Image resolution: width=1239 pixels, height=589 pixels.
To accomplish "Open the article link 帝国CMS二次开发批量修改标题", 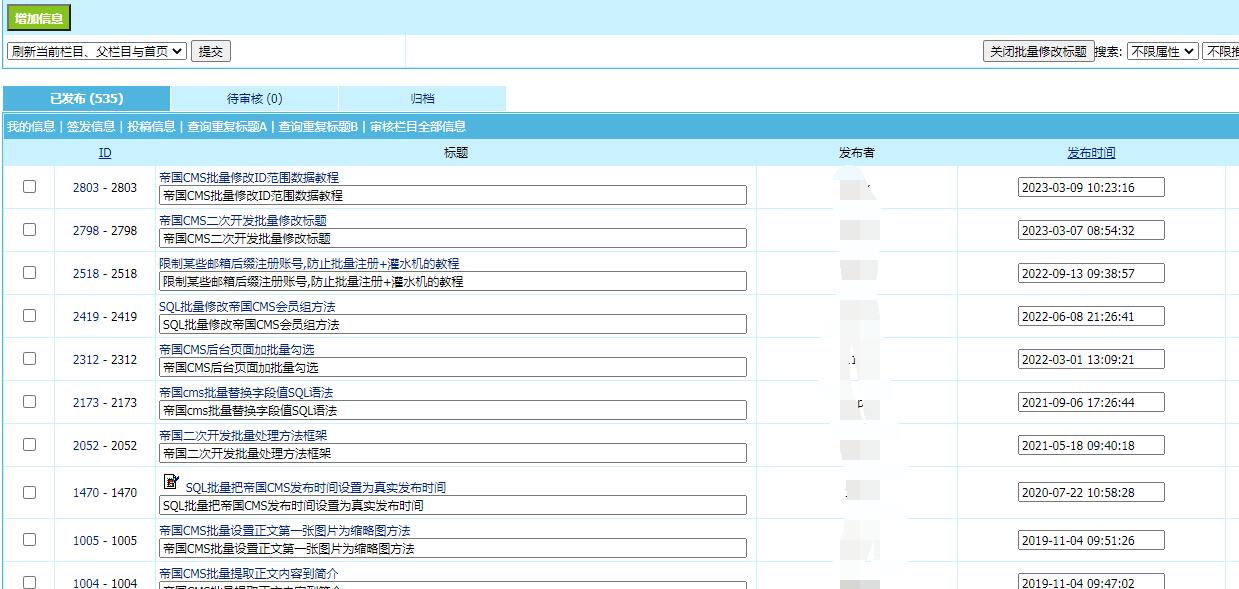I will coord(243,220).
